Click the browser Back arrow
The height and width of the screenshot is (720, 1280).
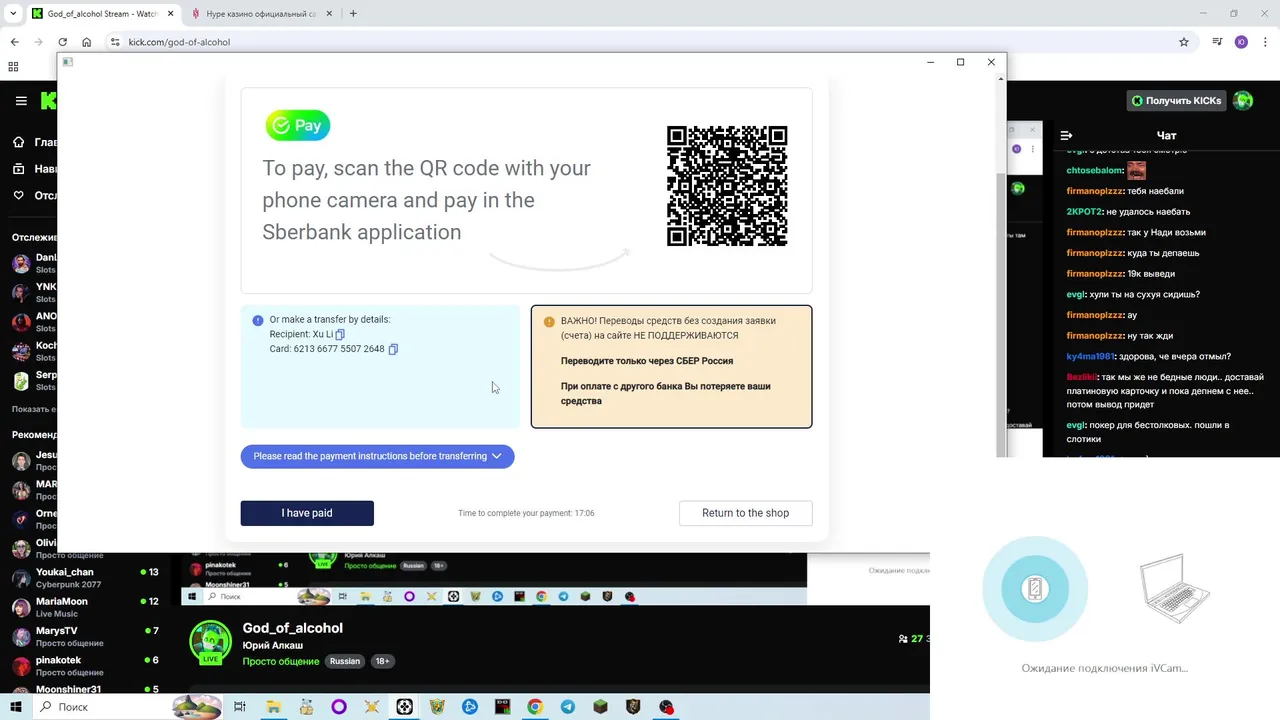15,42
